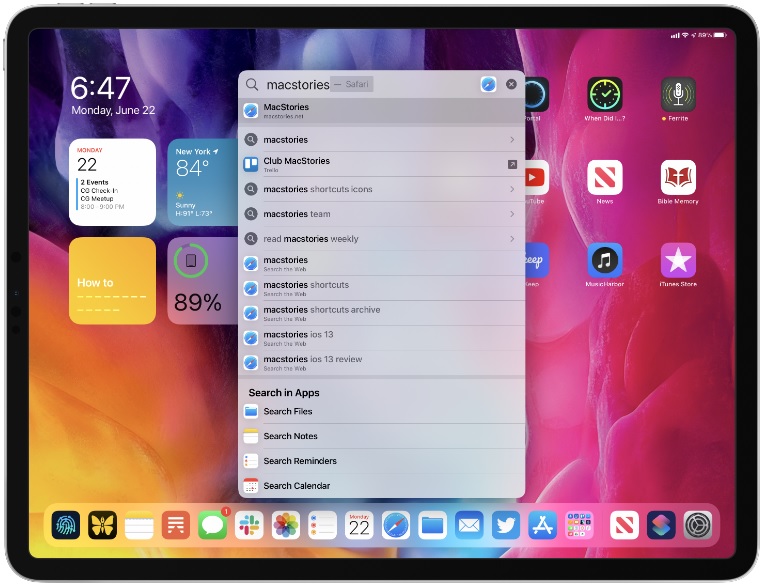
Task: Open the yellow How to widget
Action: [x=113, y=281]
